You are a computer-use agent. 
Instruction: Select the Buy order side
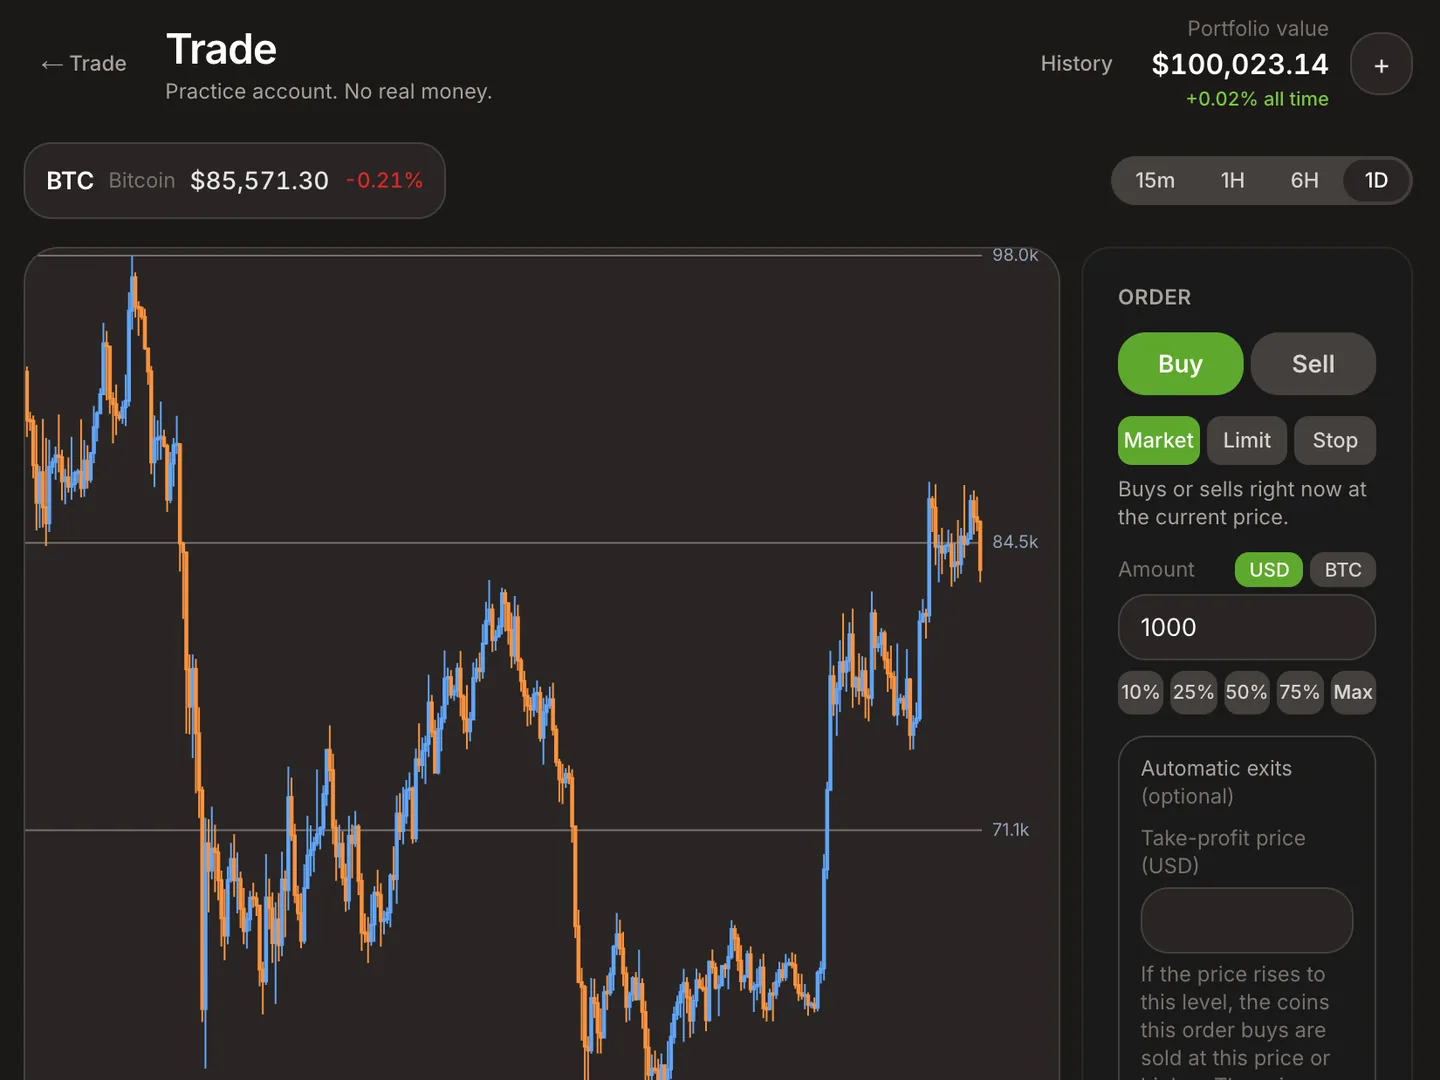pyautogui.click(x=1180, y=364)
